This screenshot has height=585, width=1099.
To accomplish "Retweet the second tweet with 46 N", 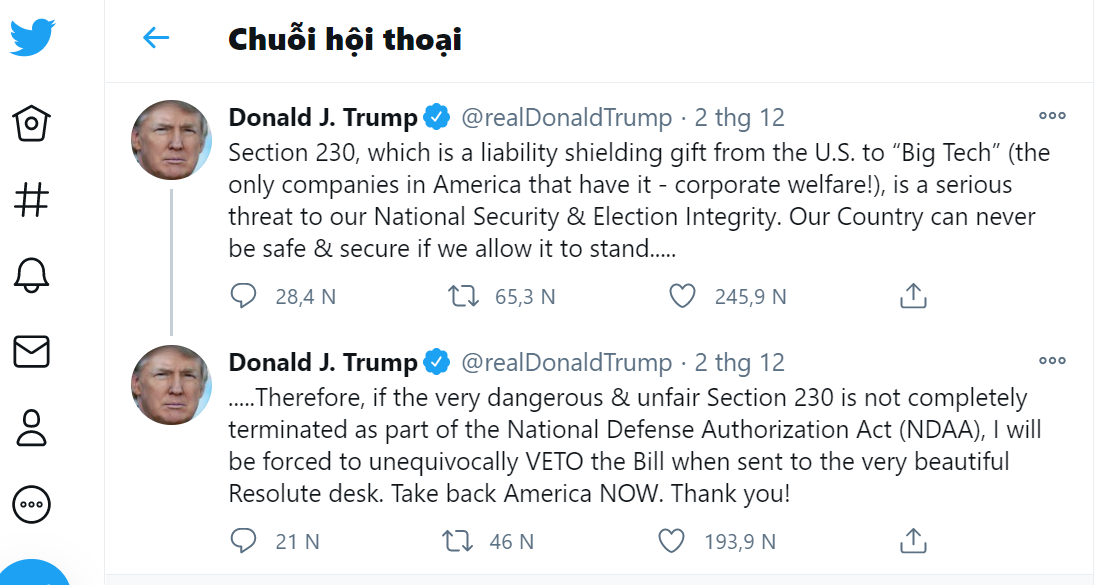I will (x=457, y=541).
